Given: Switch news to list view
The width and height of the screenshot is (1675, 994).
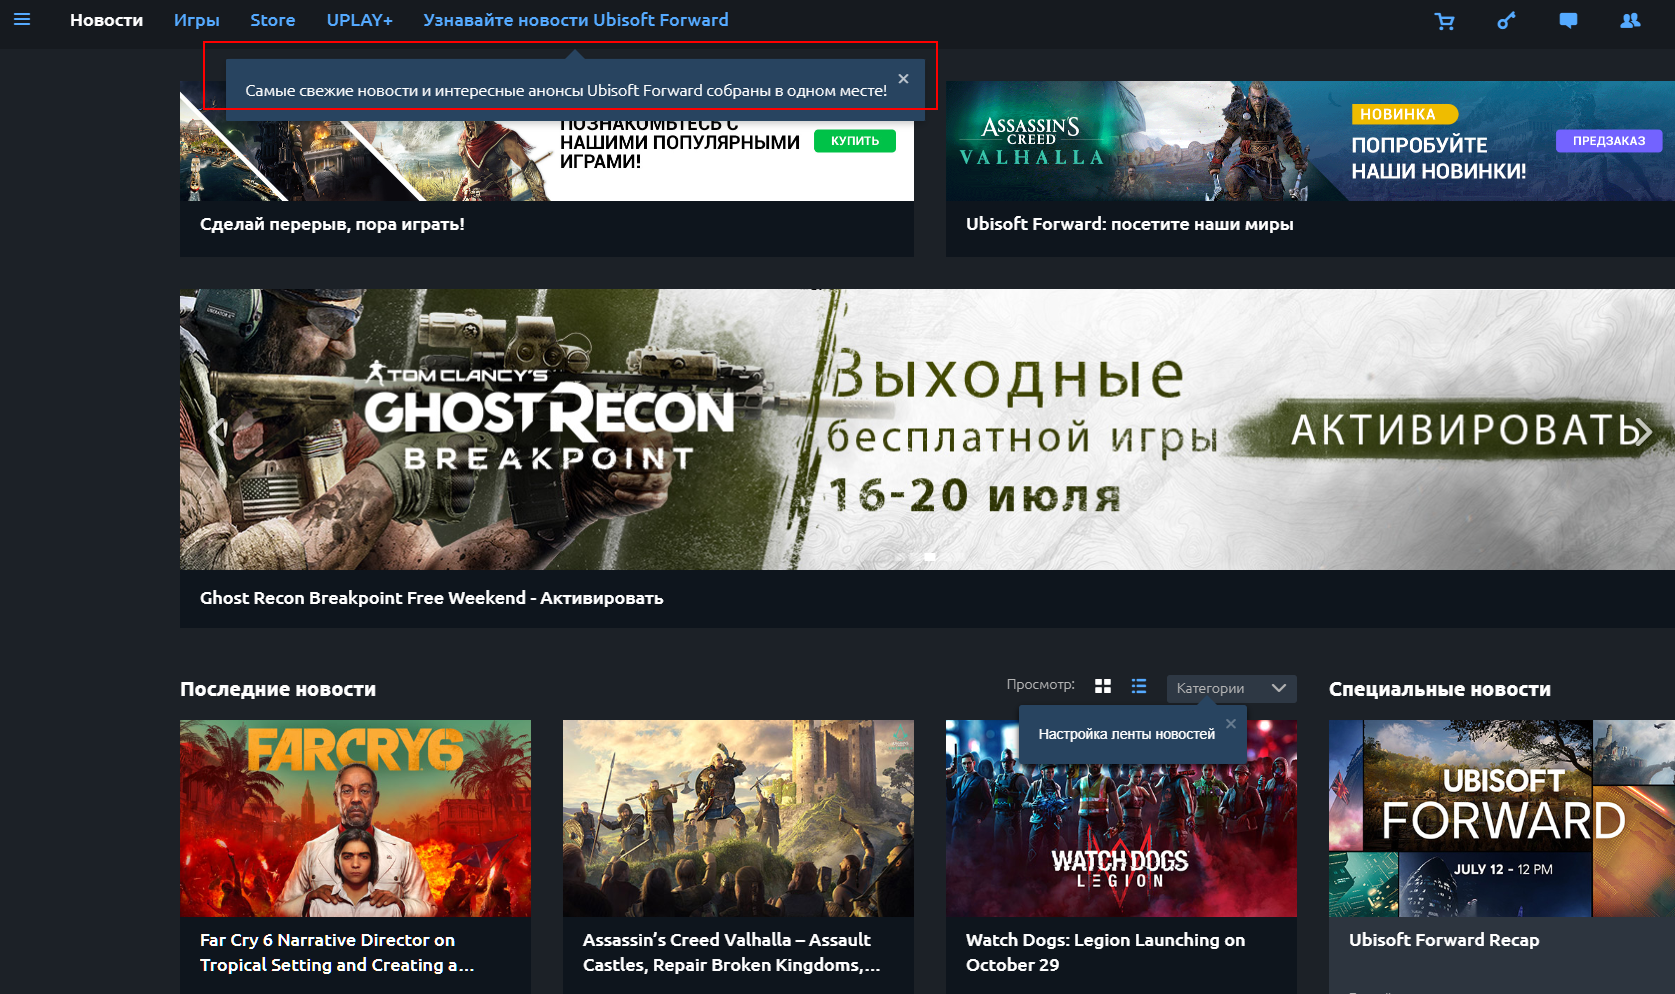Looking at the screenshot, I should coord(1139,686).
